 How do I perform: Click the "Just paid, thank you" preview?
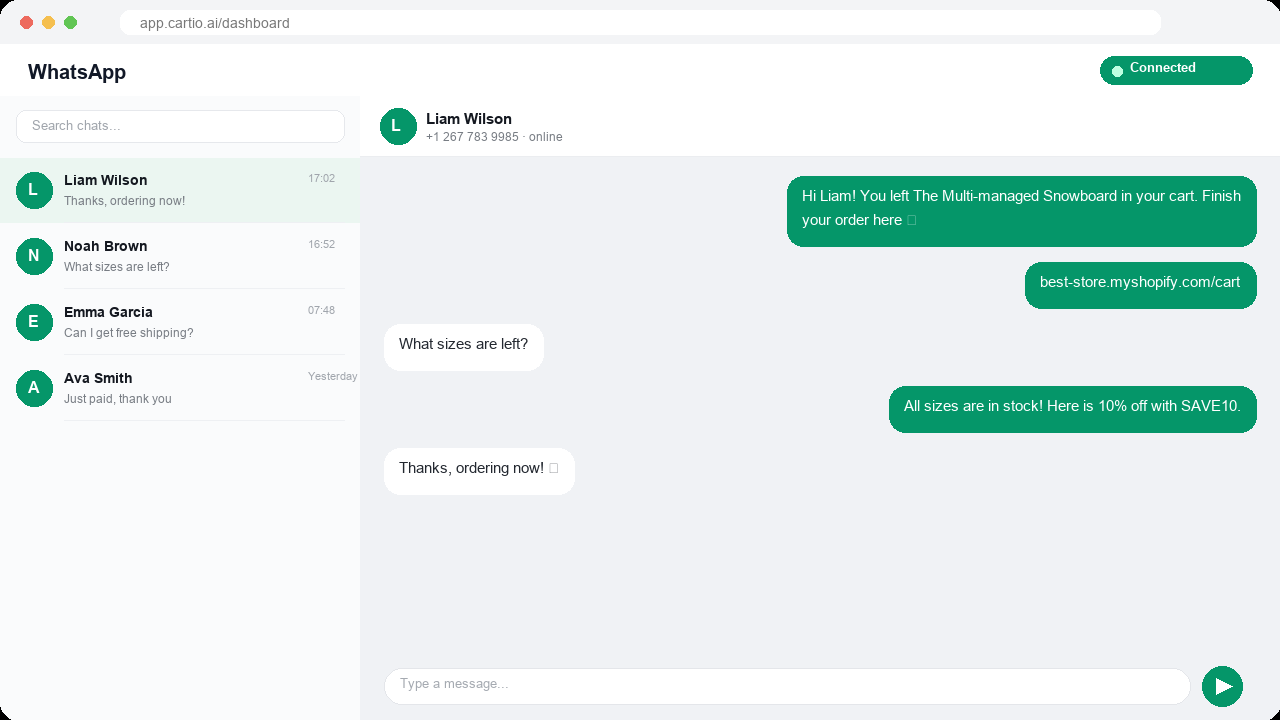[x=118, y=399]
